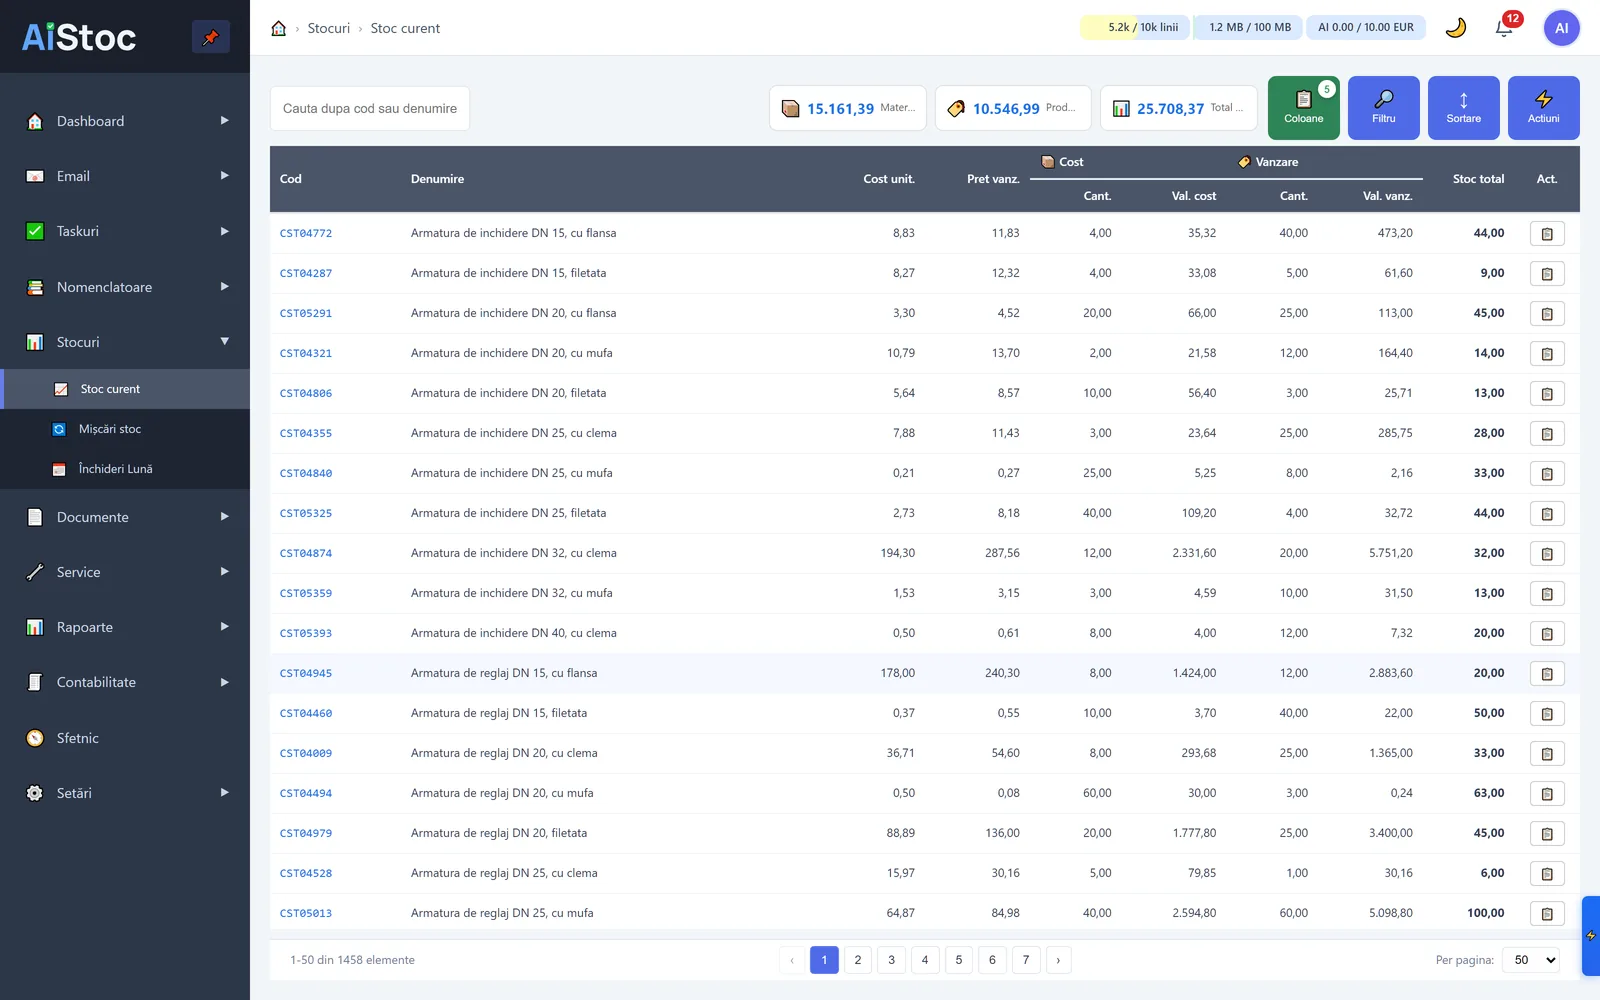Open Coloane column chooser
The image size is (1600, 1000).
point(1303,108)
